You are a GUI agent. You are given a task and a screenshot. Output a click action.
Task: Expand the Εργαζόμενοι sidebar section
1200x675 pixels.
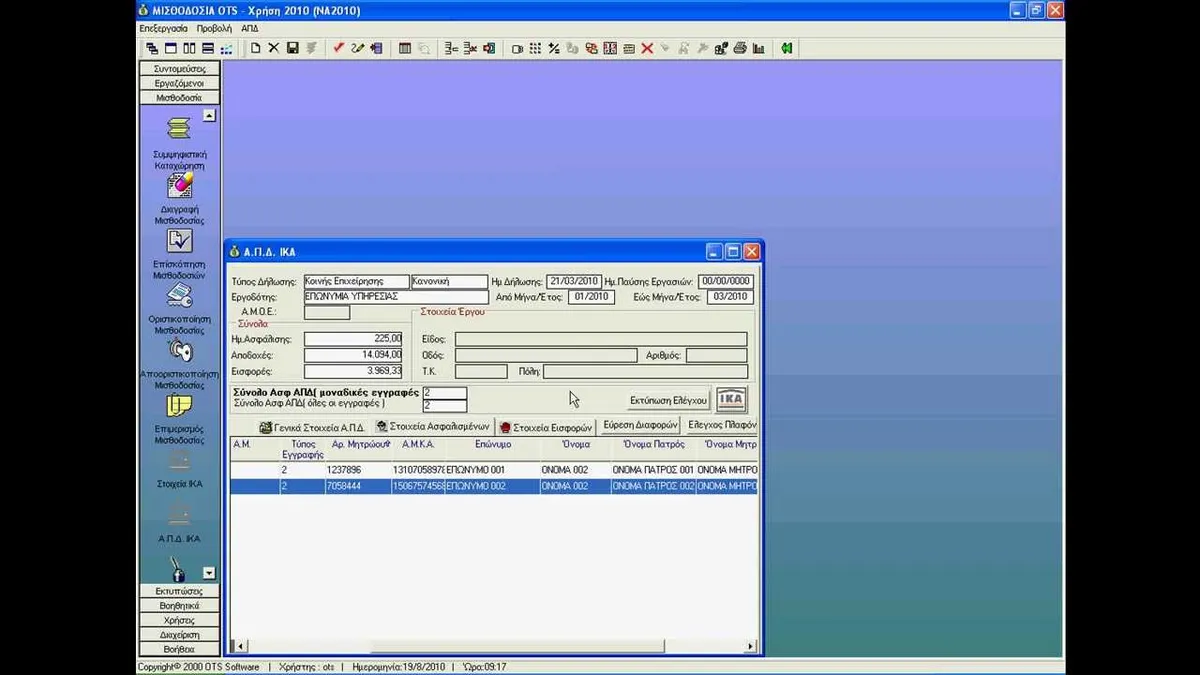coord(179,83)
